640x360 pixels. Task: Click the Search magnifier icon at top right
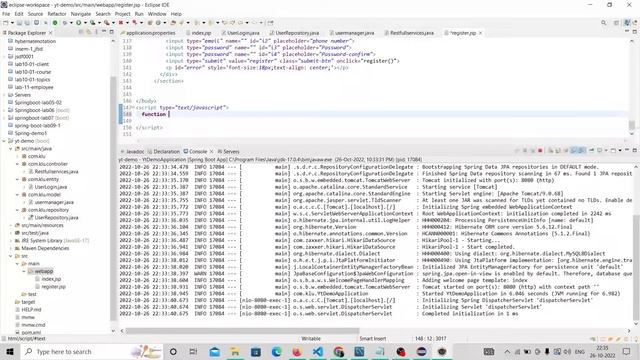point(604,23)
